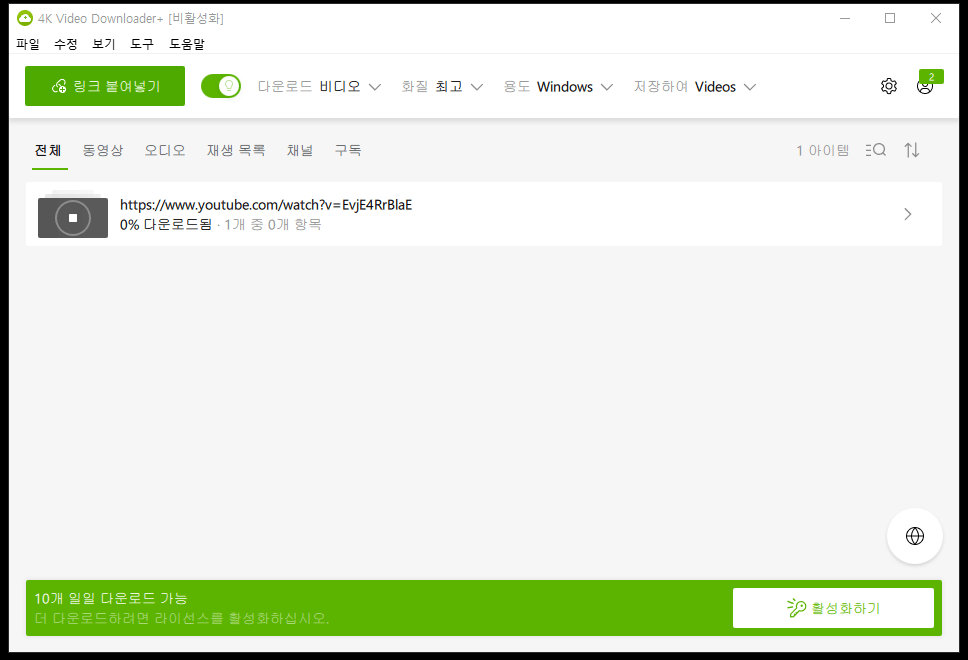Screen dimensions: 968x660
Task: Open the 수정 menu
Action: pos(65,44)
